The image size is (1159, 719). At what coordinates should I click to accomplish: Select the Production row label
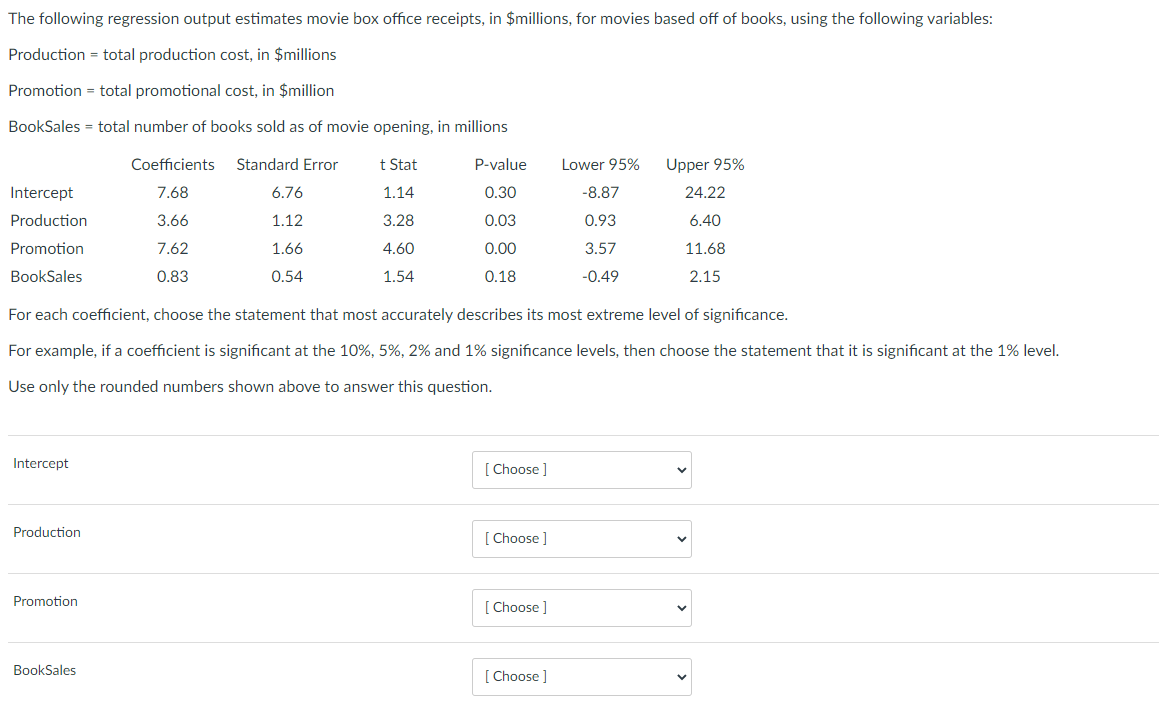click(48, 220)
